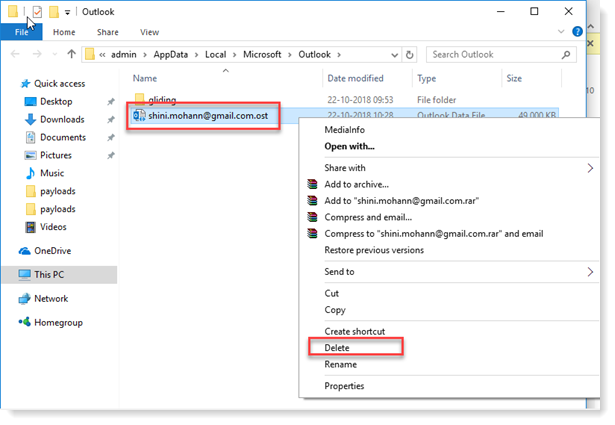
Task: Open Music in the sidebar
Action: (x=52, y=173)
